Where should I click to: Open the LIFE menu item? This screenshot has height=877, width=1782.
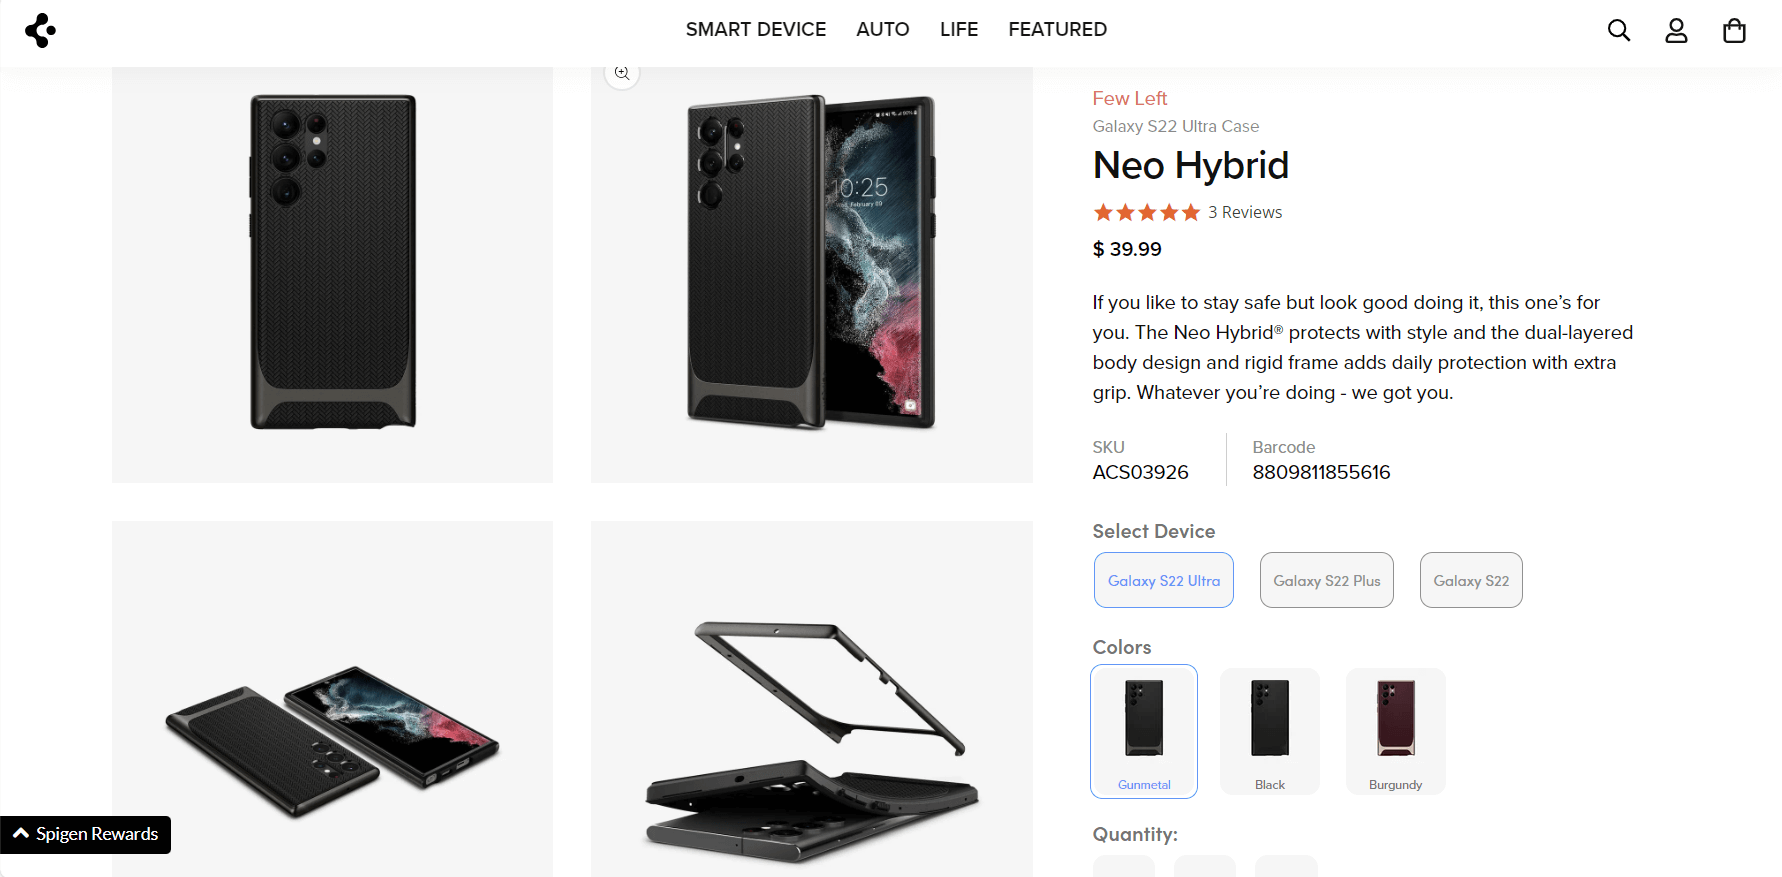click(958, 30)
